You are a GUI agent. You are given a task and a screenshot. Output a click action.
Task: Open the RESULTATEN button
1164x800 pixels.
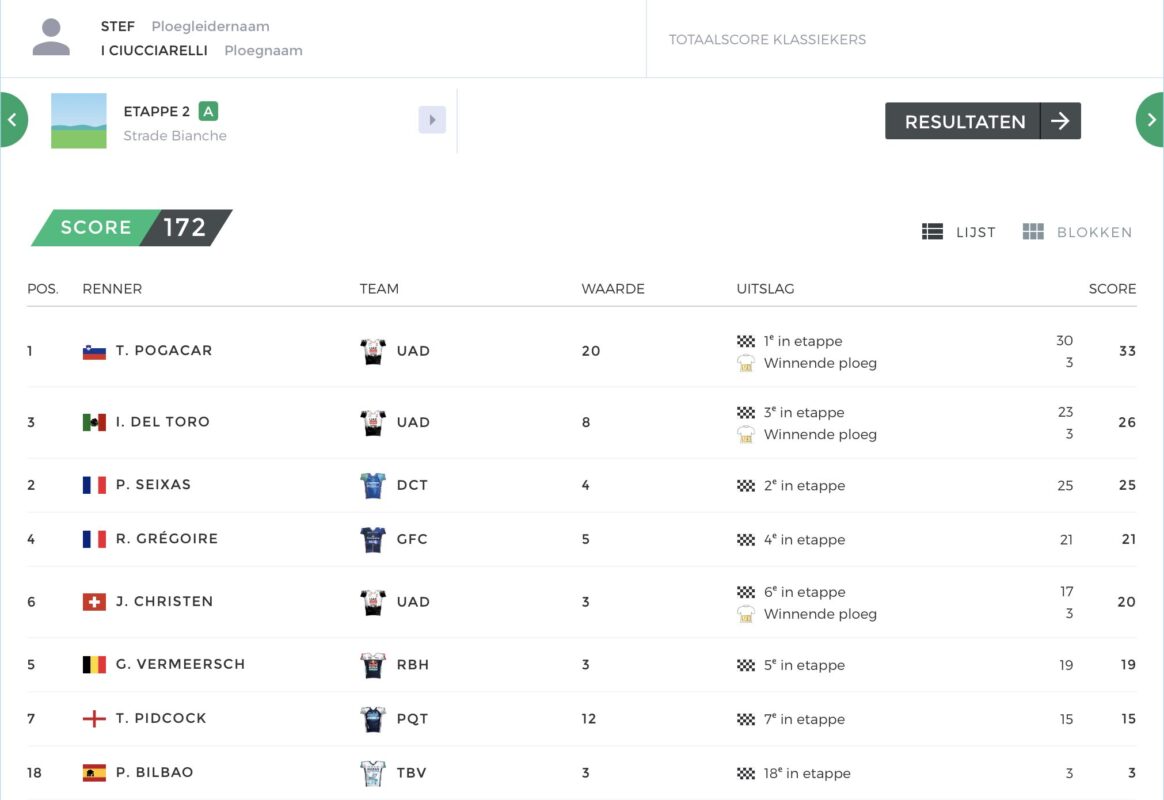pos(982,121)
